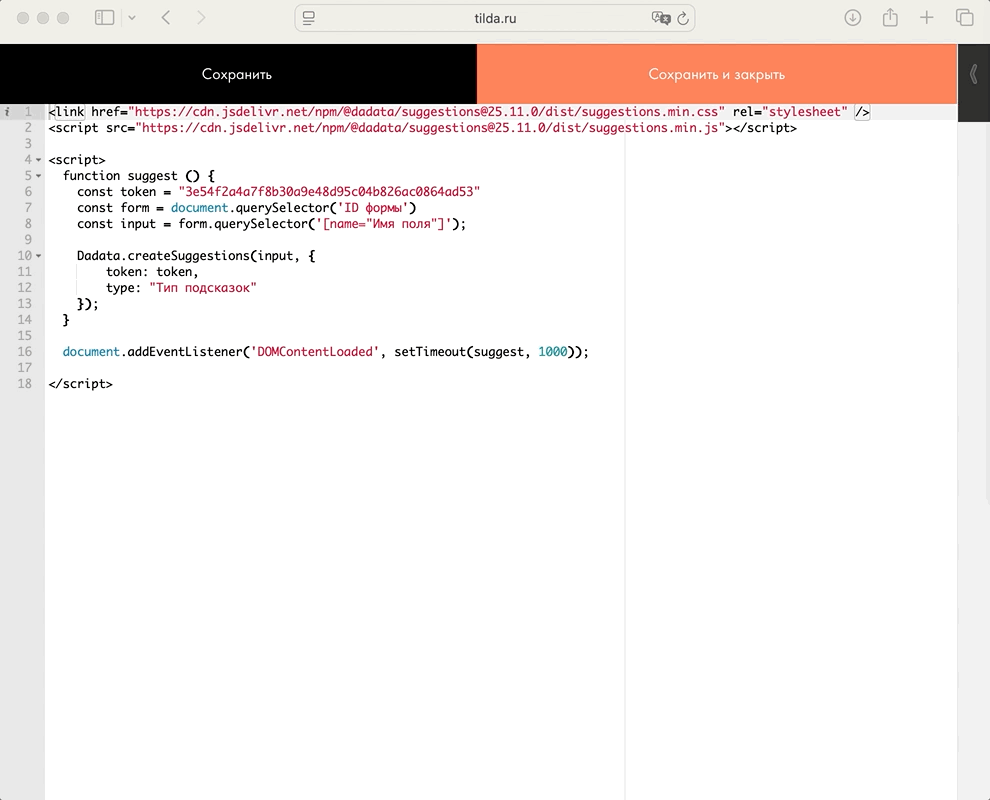Fold the createSuggestions block on line 10
The image size is (990, 800).
tap(39, 256)
